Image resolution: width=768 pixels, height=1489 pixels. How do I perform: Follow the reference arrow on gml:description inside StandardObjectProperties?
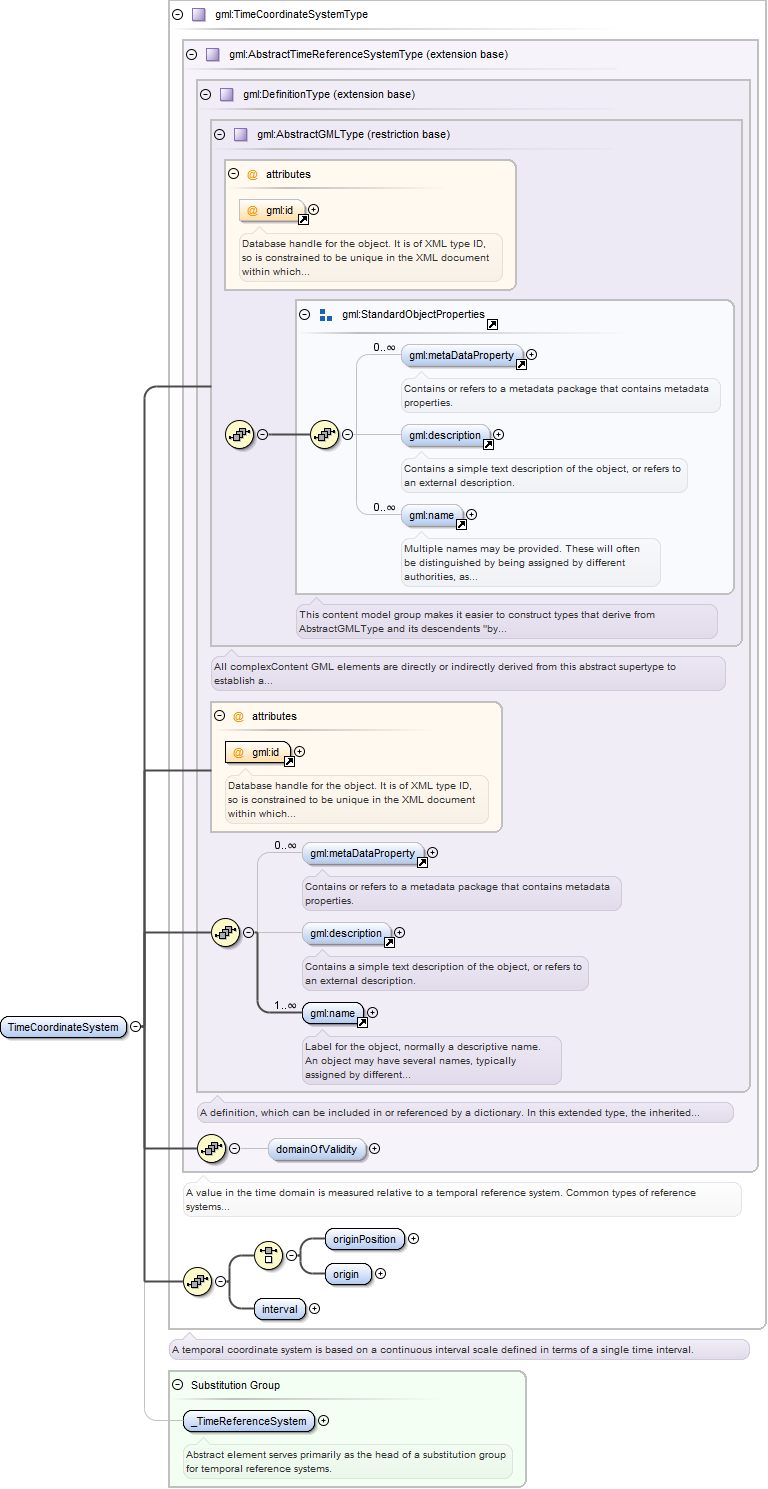tap(488, 445)
